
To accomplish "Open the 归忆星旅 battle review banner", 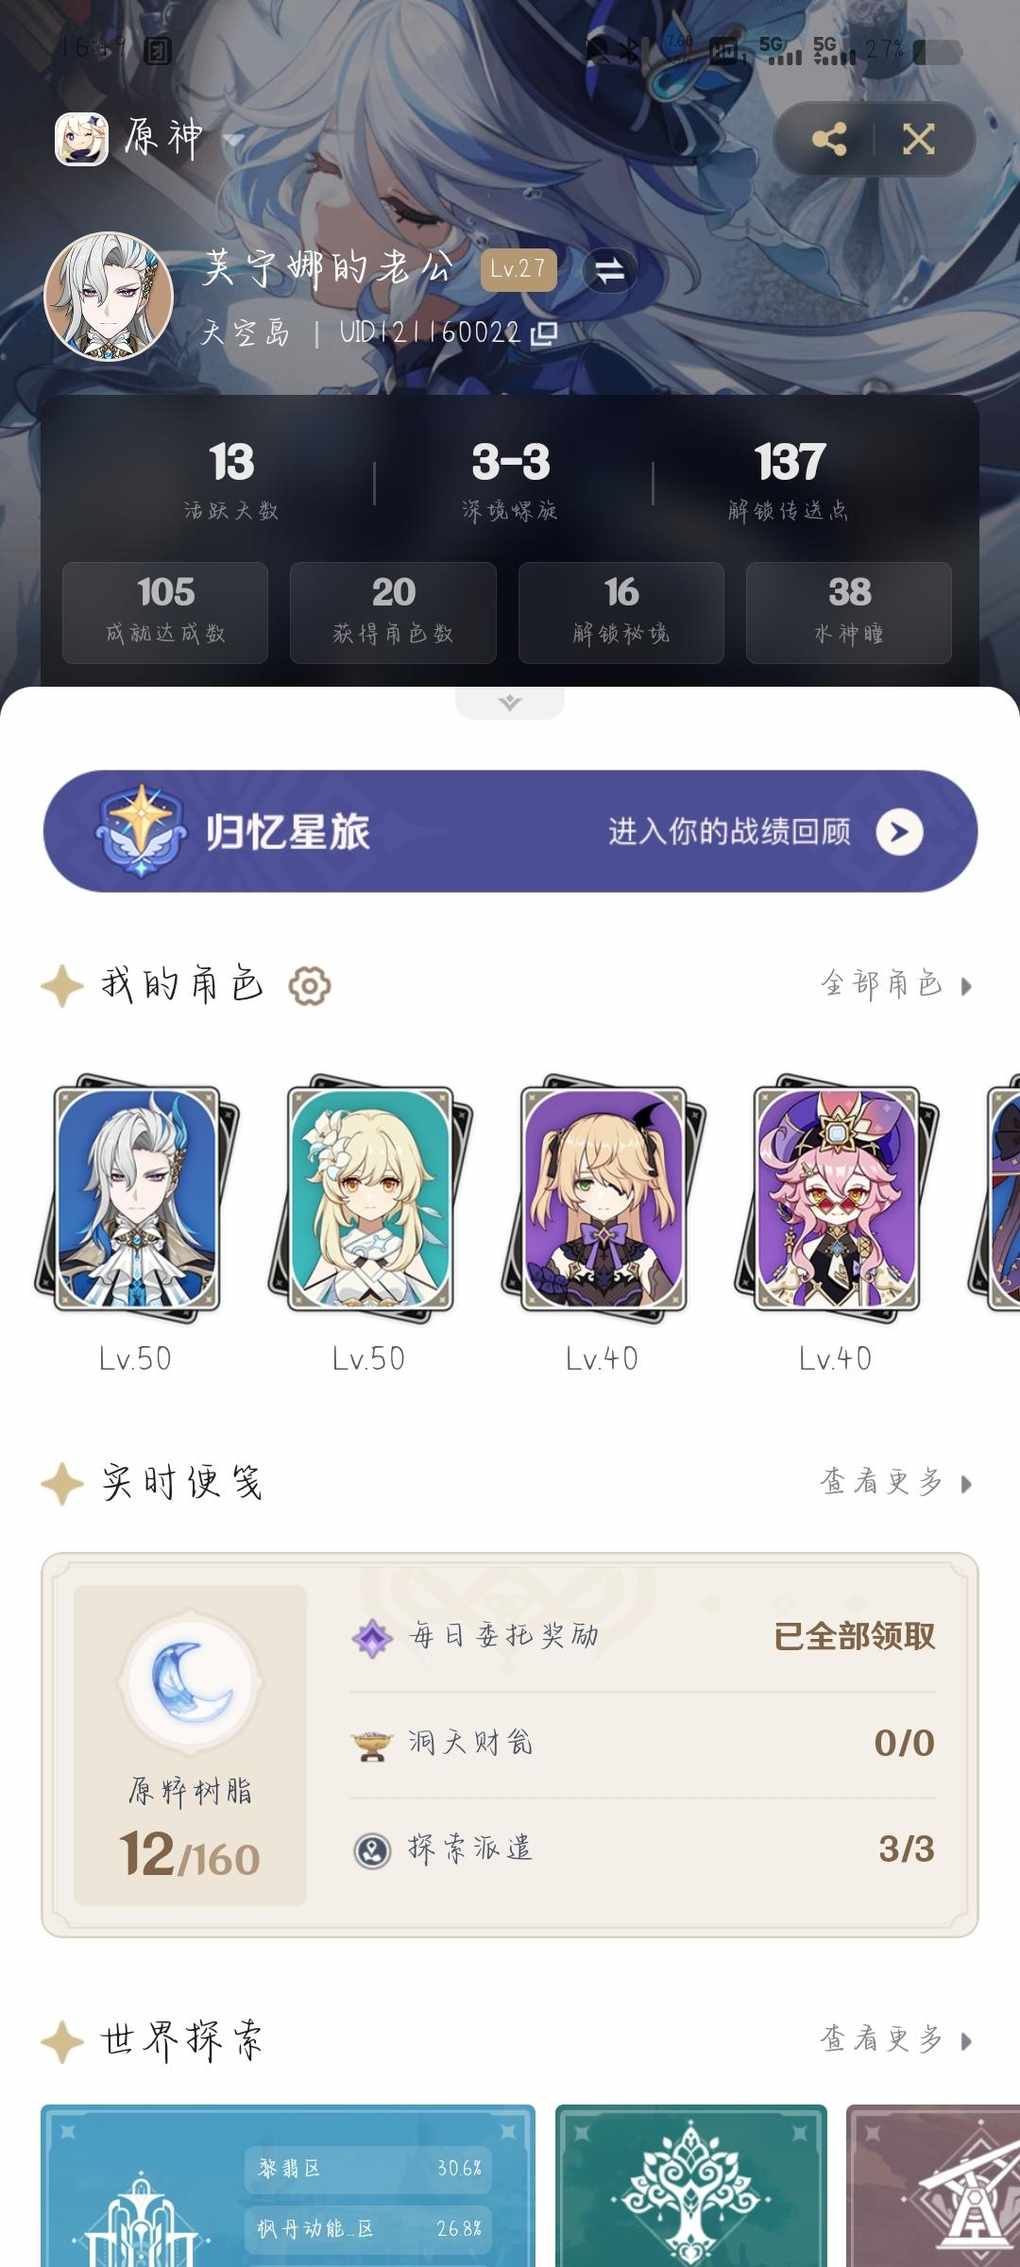I will [510, 831].
